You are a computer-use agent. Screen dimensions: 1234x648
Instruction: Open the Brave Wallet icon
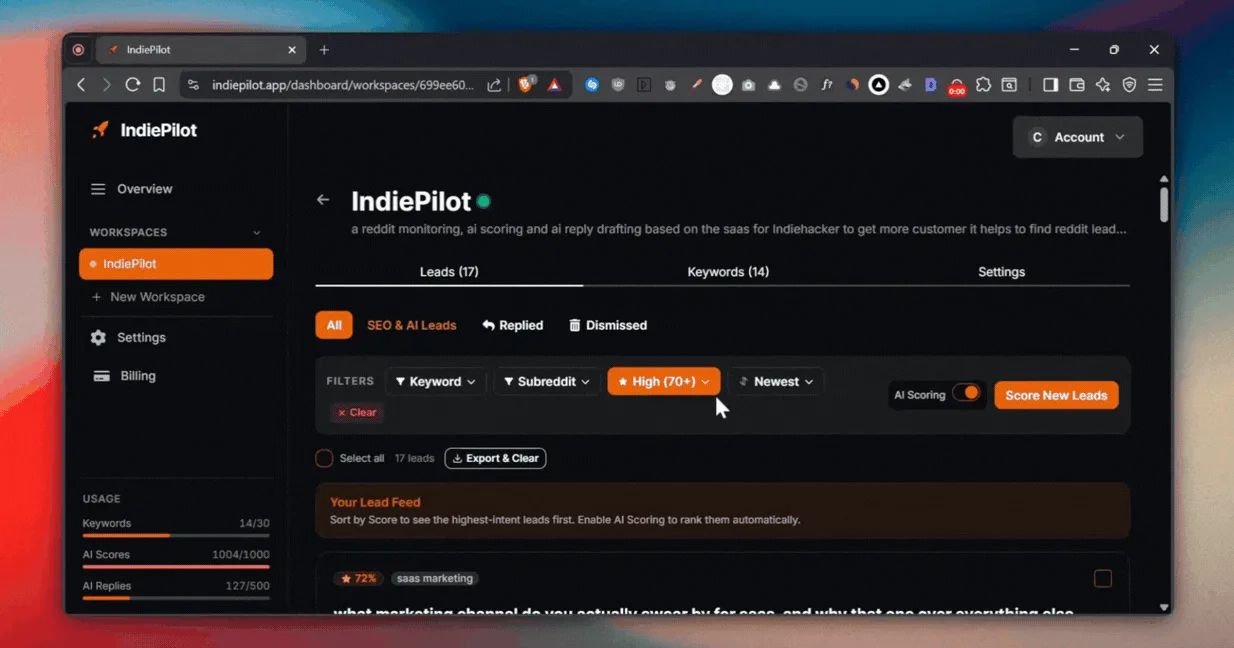(1077, 85)
